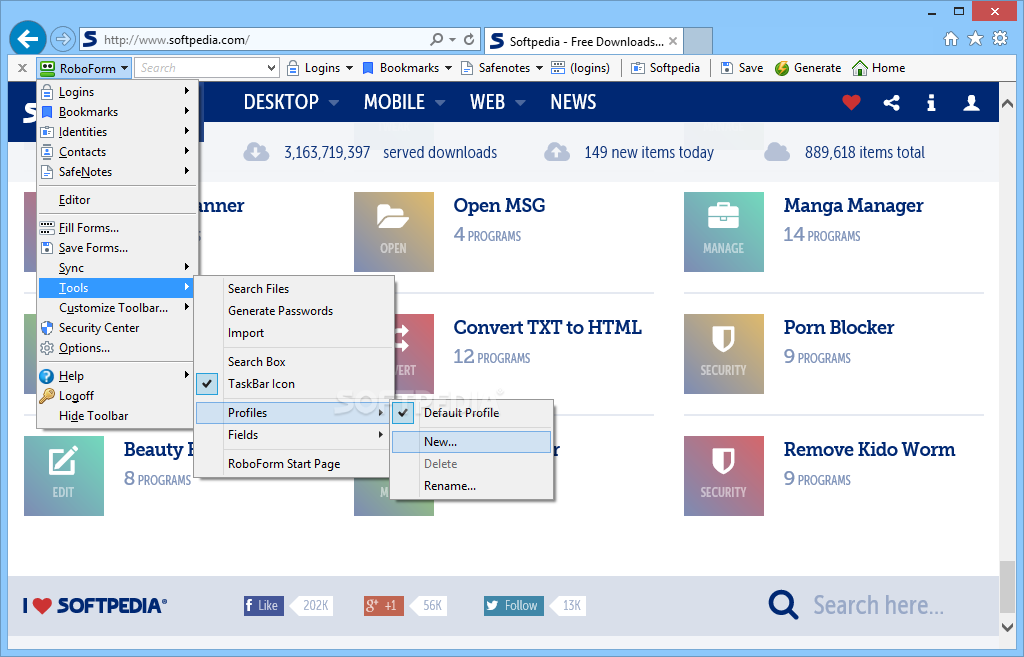
Task: Click the page scrollbar down arrow
Action: [x=1006, y=627]
